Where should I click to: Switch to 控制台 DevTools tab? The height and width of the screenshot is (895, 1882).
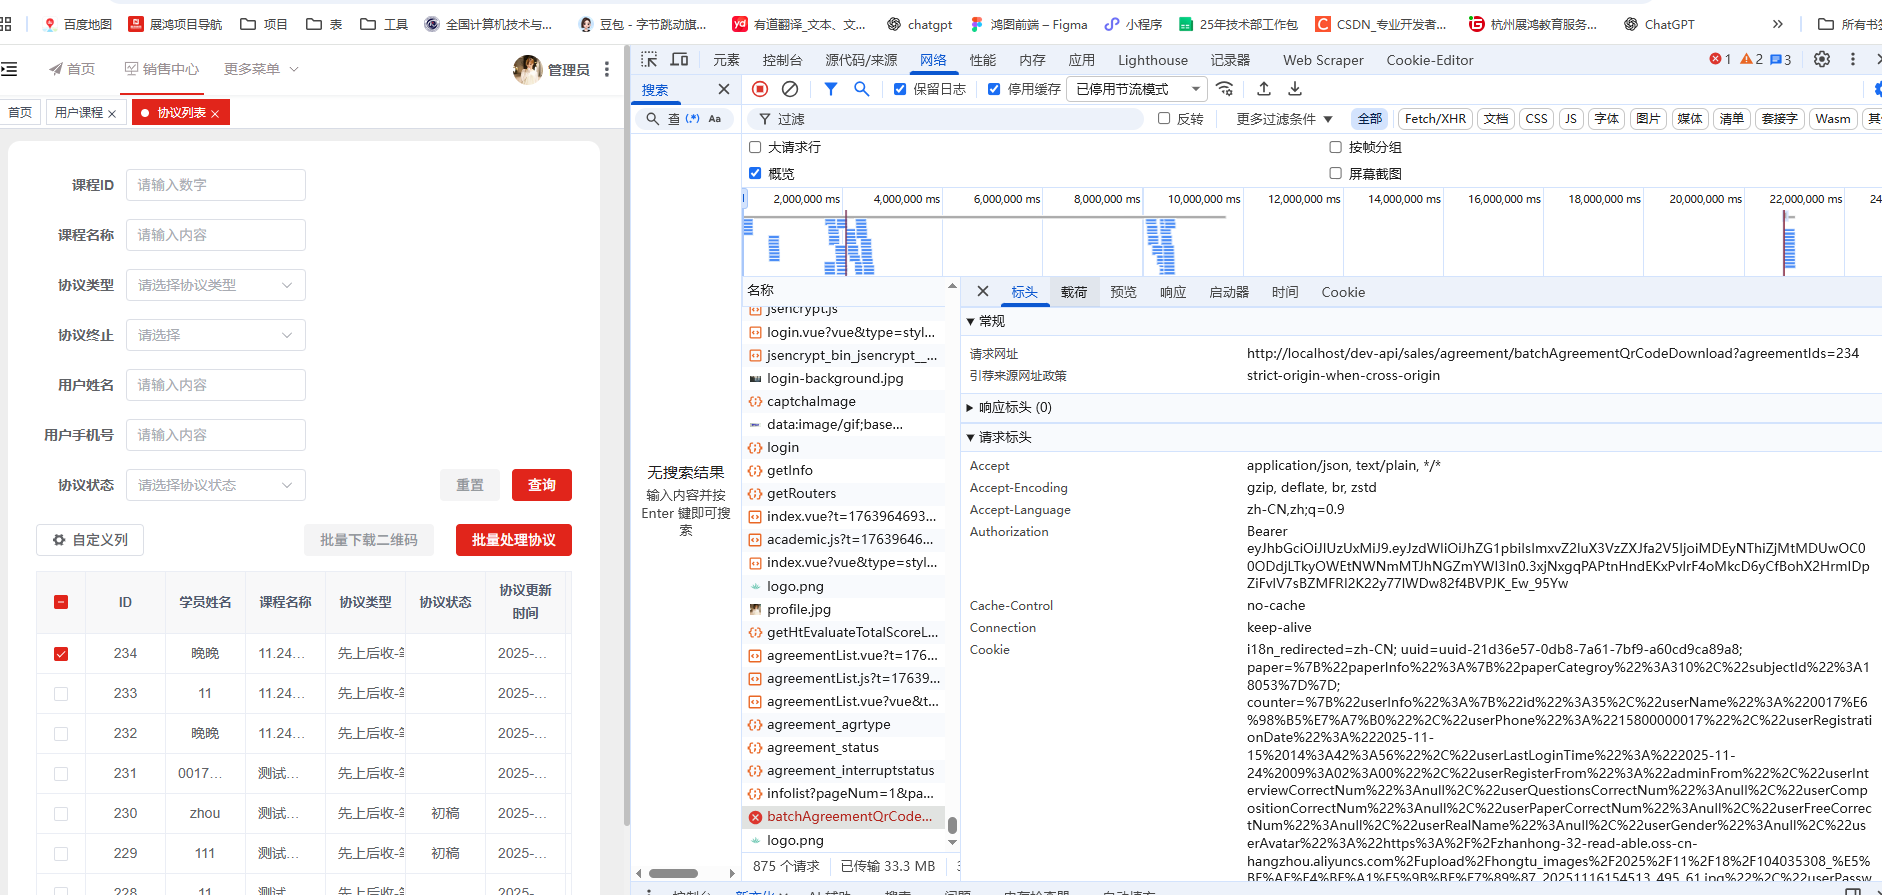782,60
